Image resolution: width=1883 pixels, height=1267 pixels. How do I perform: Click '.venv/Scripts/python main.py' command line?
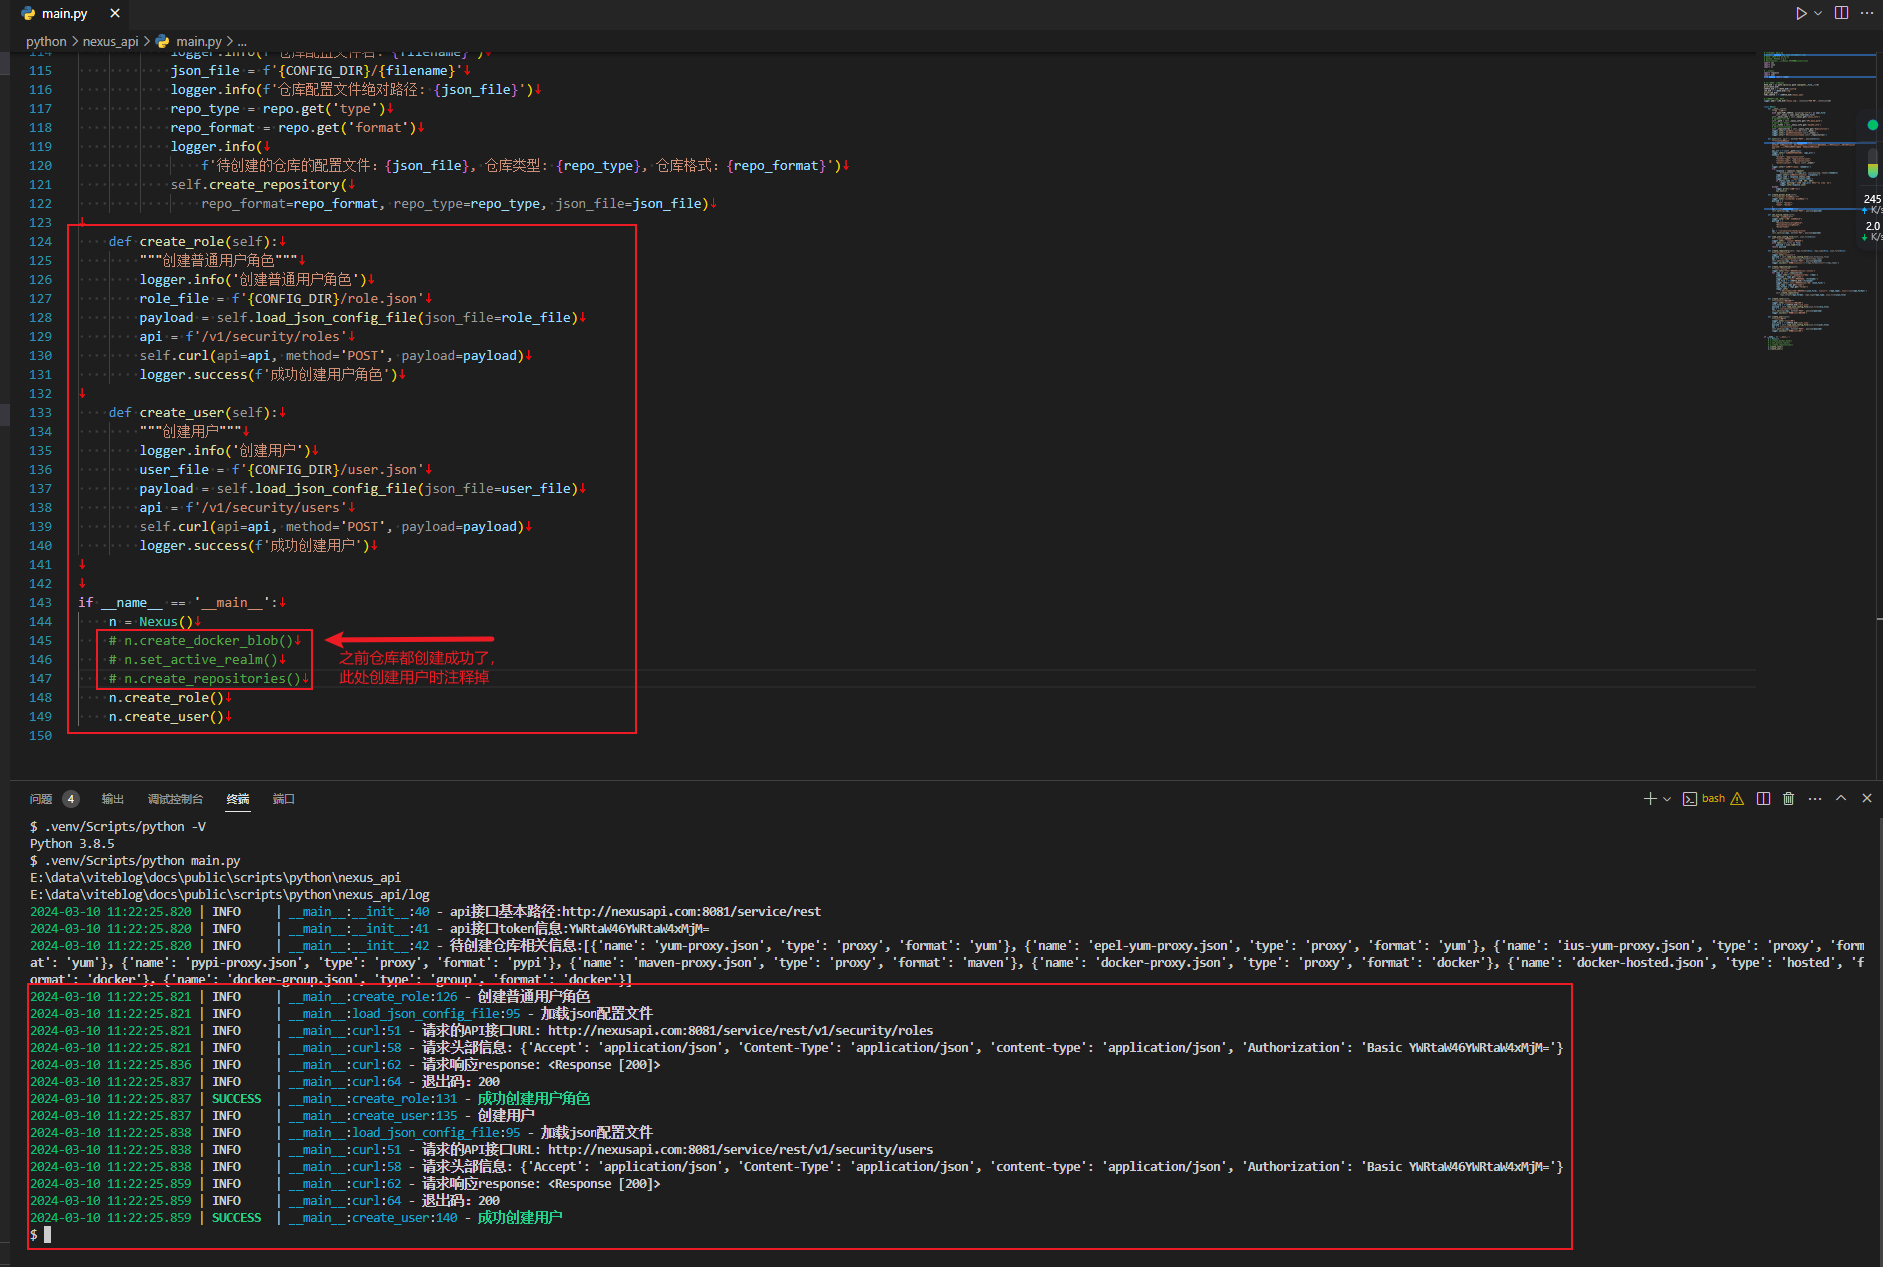(x=142, y=860)
